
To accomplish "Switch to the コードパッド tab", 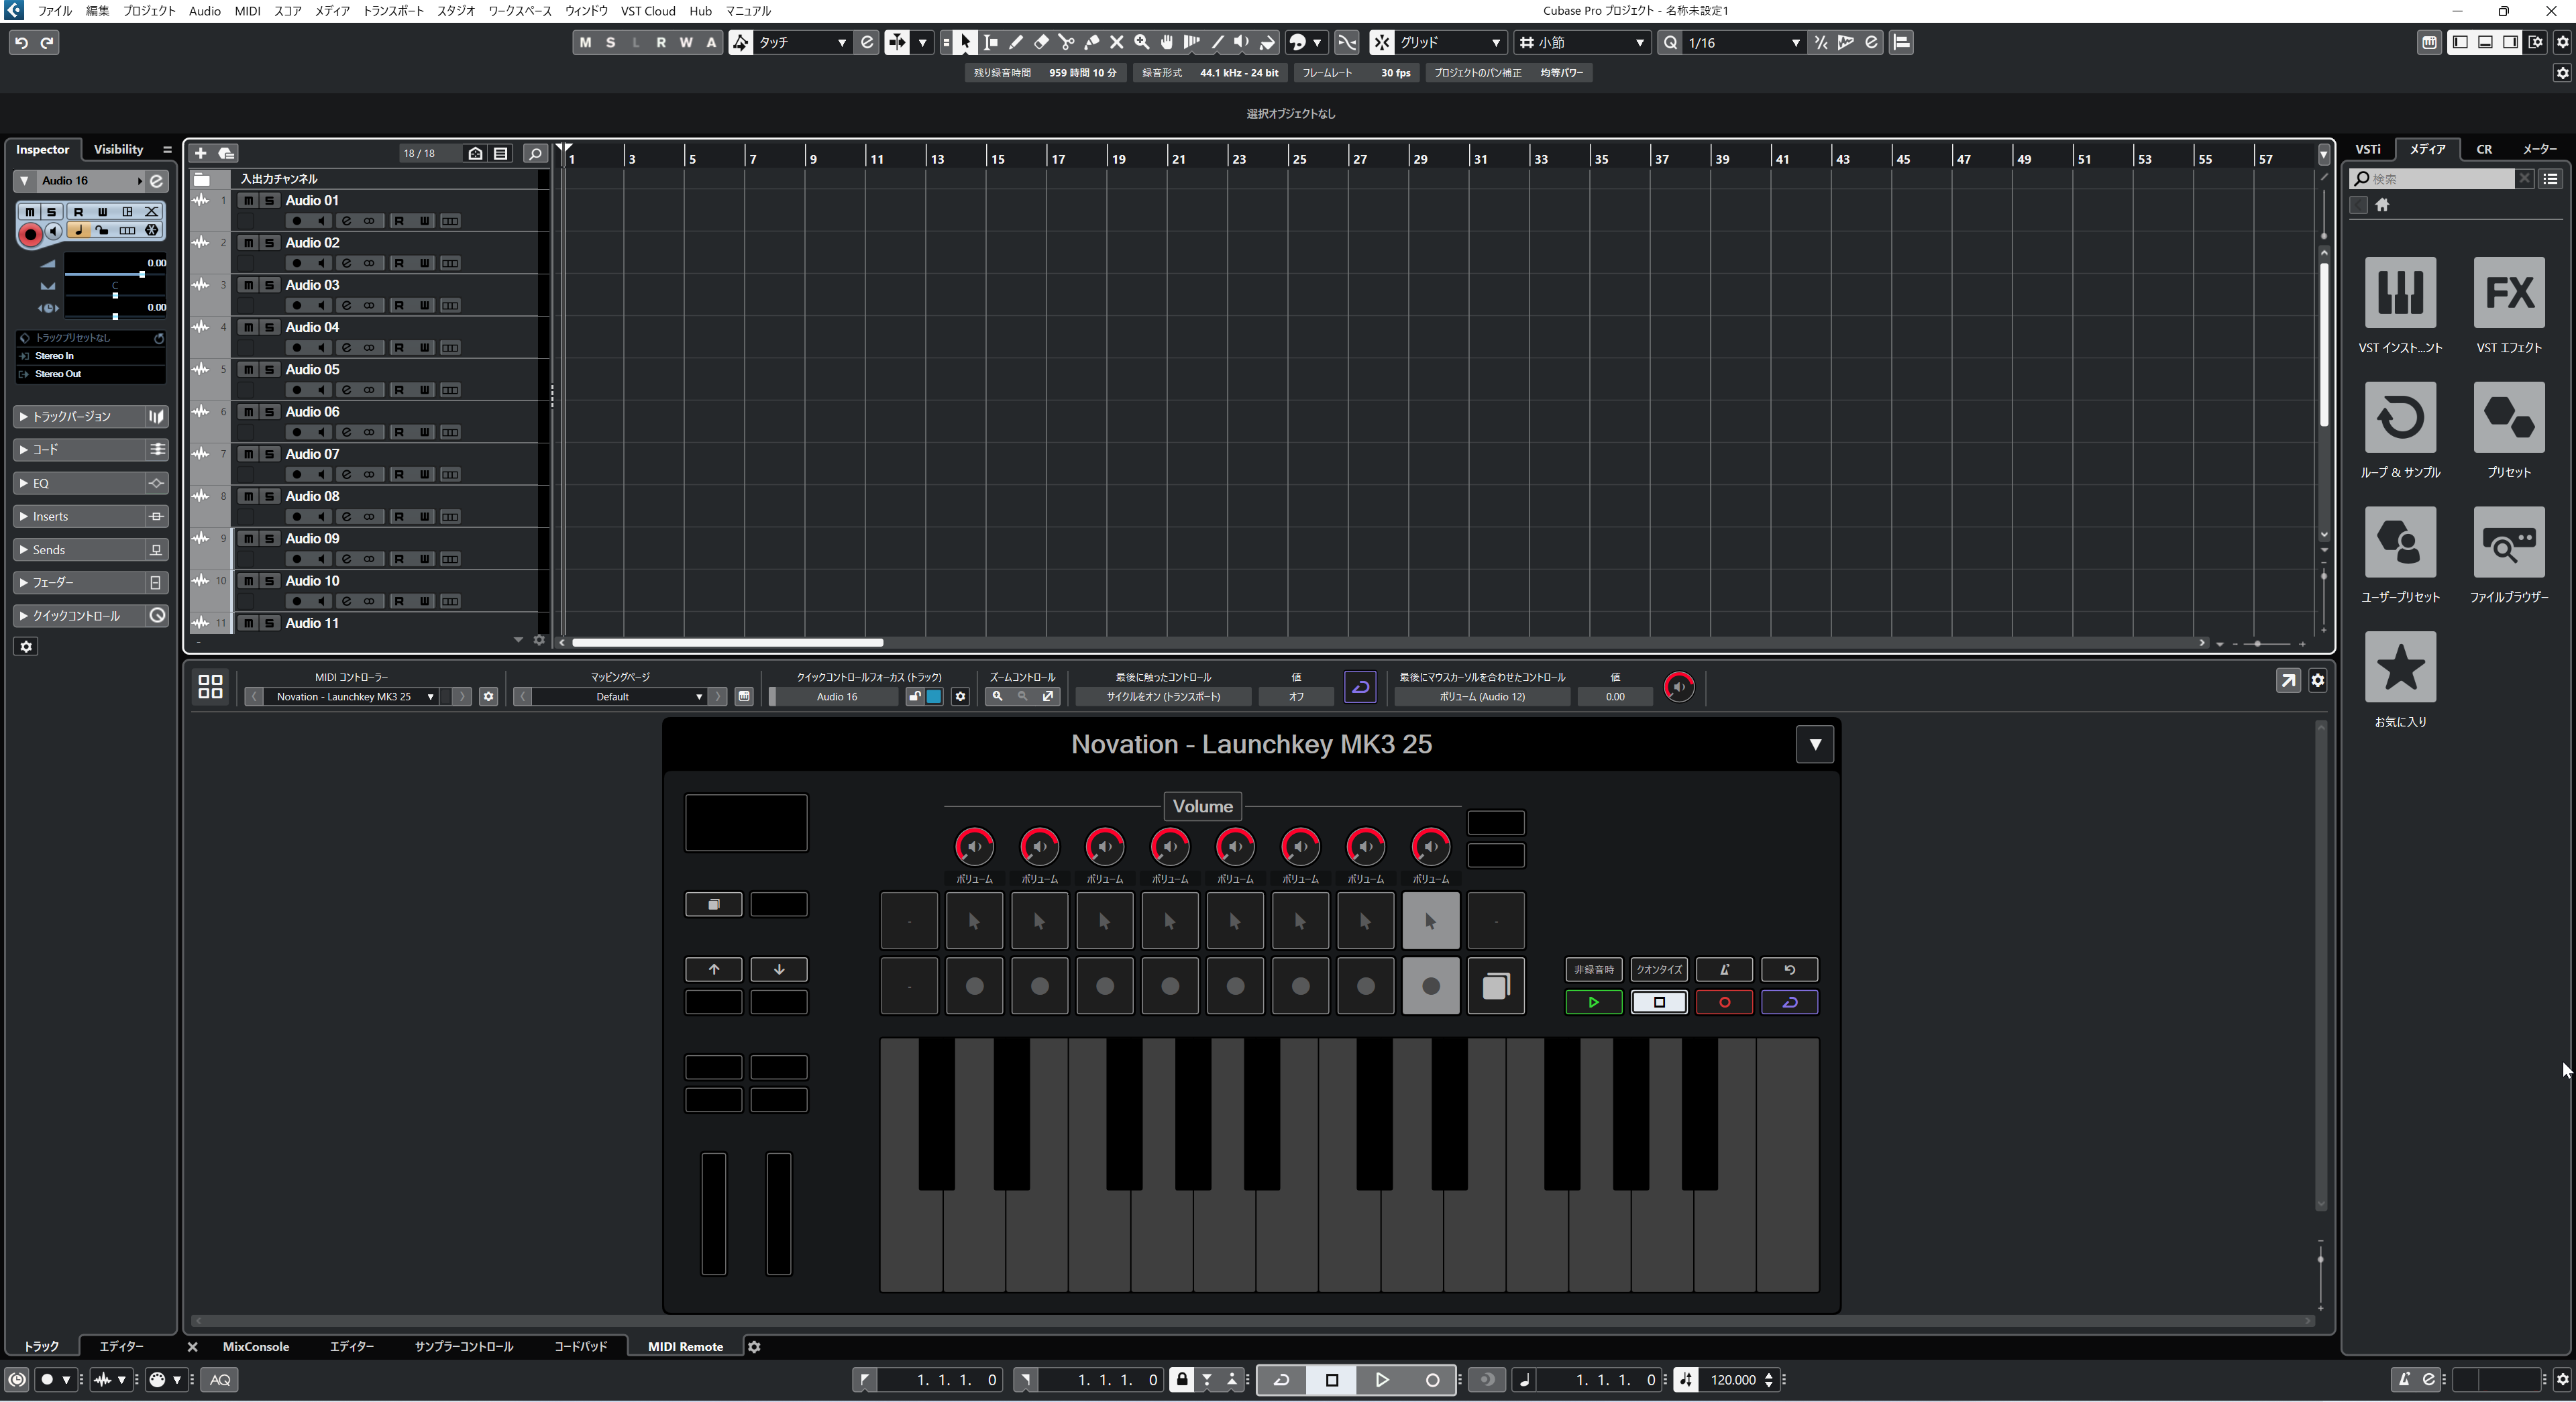I will click(x=581, y=1346).
